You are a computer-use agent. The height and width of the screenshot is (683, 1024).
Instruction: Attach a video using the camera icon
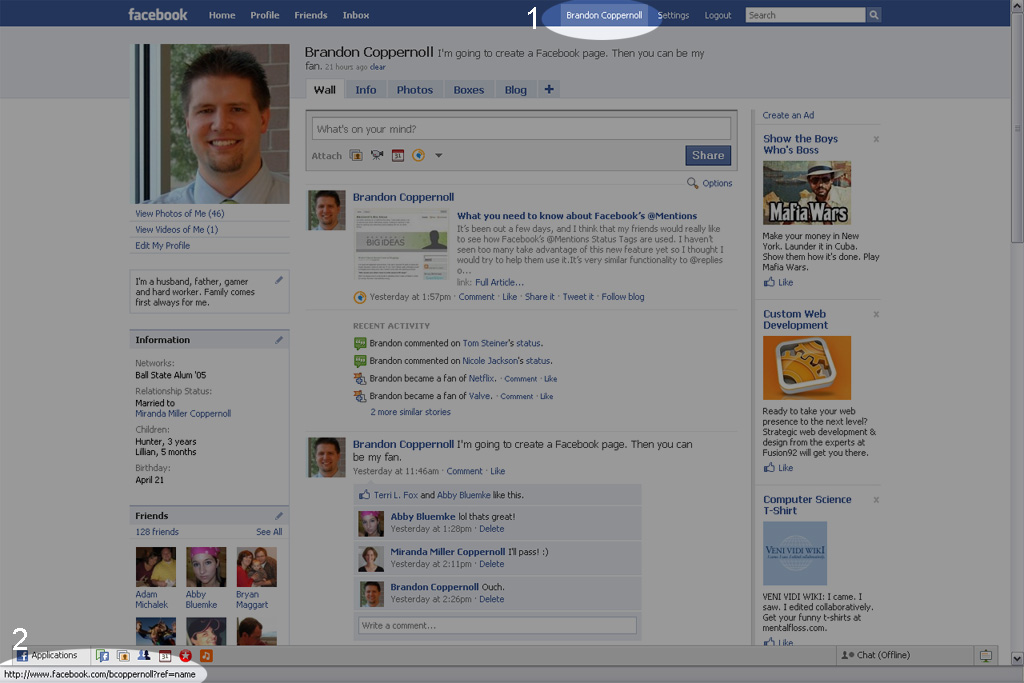(377, 155)
